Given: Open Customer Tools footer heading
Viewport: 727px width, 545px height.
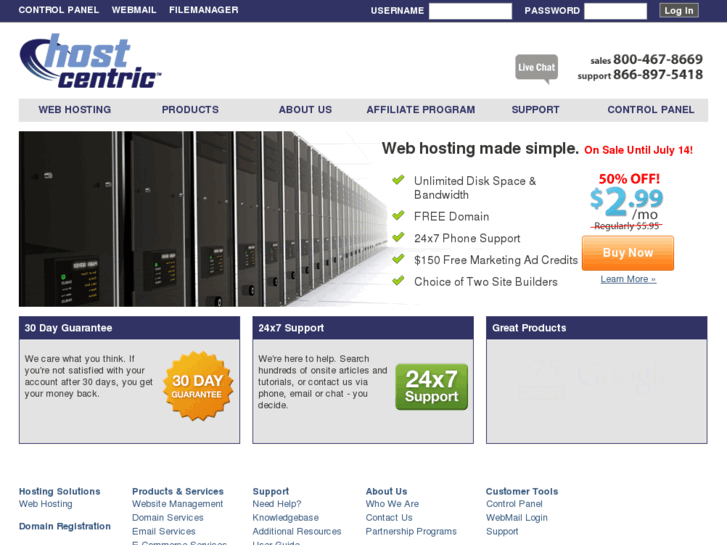Looking at the screenshot, I should pyautogui.click(x=522, y=491).
